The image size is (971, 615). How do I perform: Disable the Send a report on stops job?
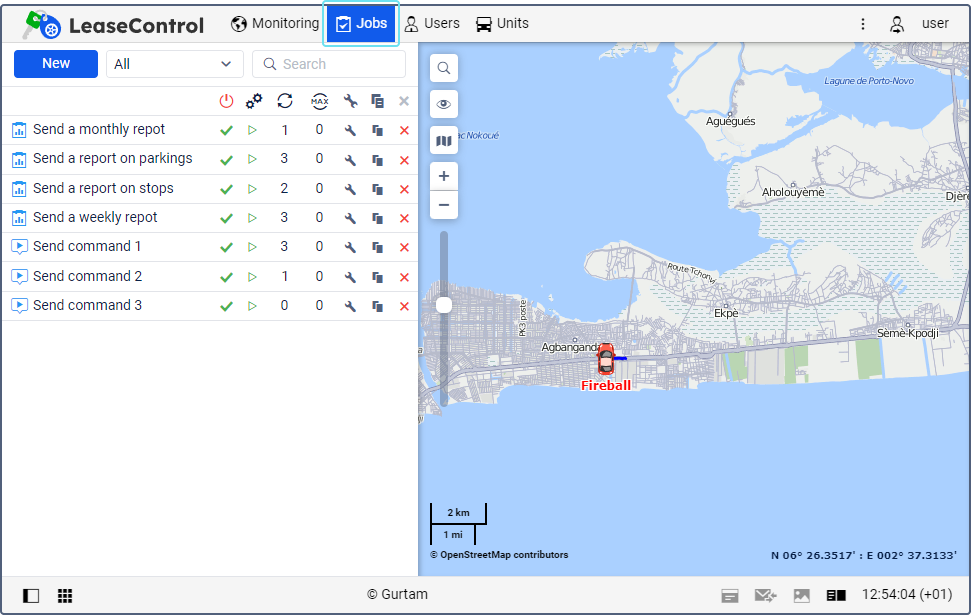(226, 189)
